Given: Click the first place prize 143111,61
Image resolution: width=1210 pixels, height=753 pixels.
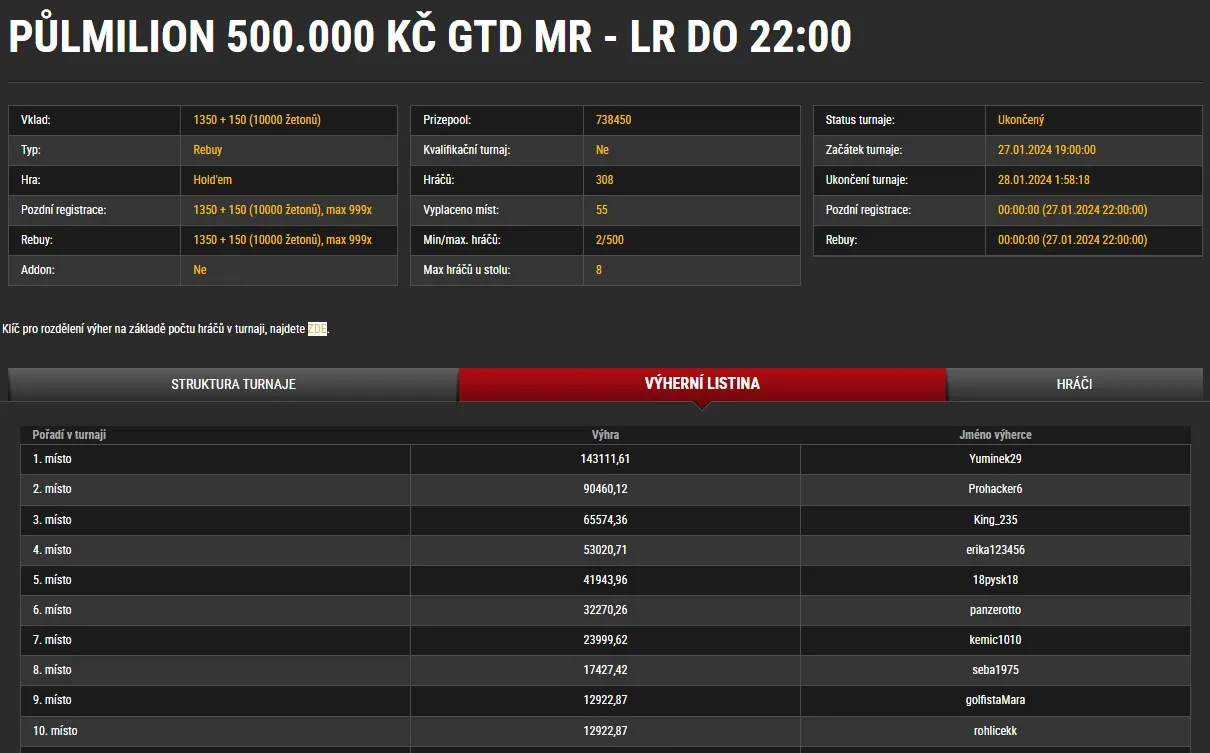Looking at the screenshot, I should pyautogui.click(x=605, y=460).
